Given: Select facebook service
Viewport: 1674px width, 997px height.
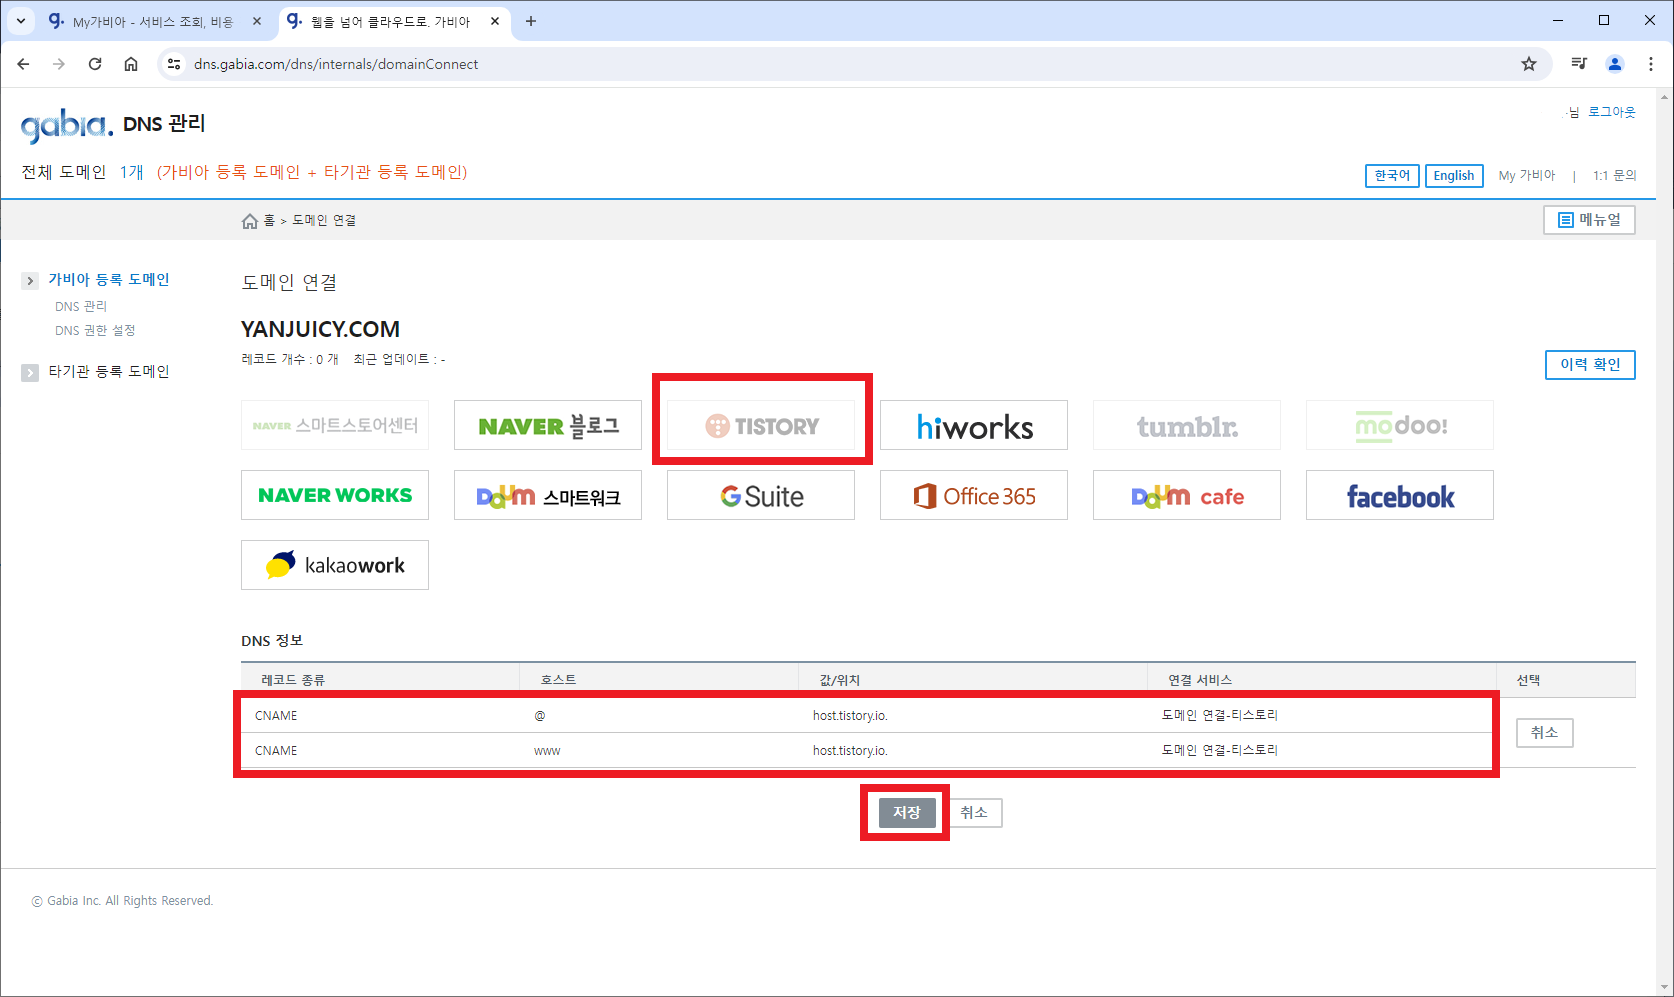Looking at the screenshot, I should click(x=1400, y=495).
